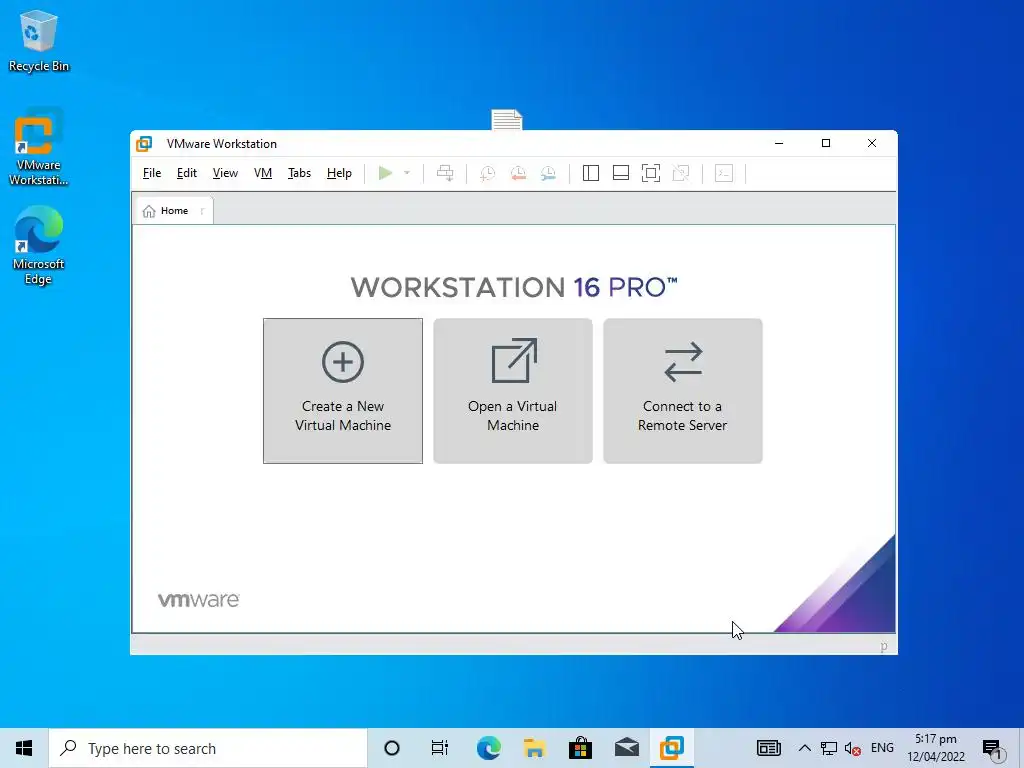The height and width of the screenshot is (768, 1024).
Task: Click the VMware Workstation title bar icon
Action: click(x=144, y=144)
